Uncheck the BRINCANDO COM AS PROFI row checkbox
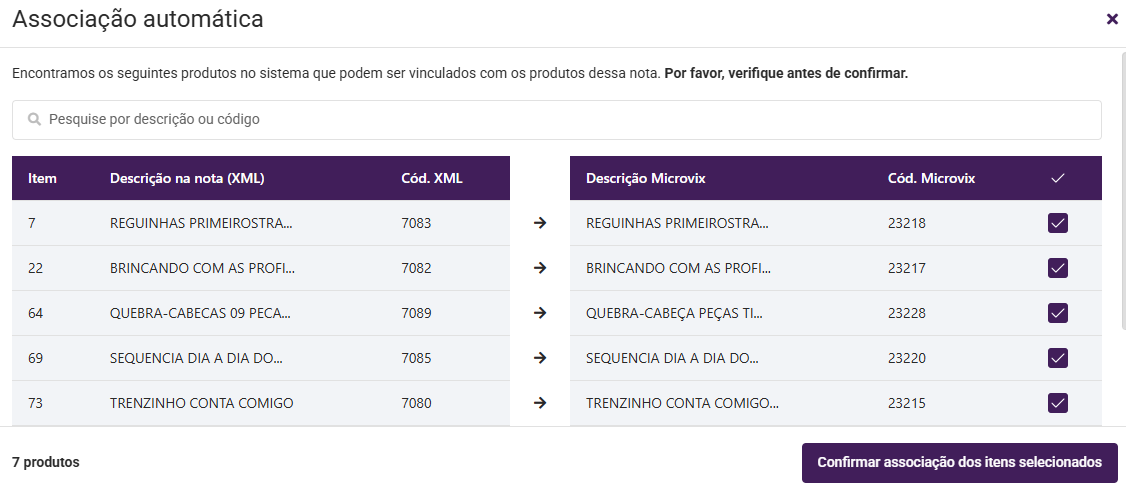The width and height of the screenshot is (1126, 492). click(1058, 268)
